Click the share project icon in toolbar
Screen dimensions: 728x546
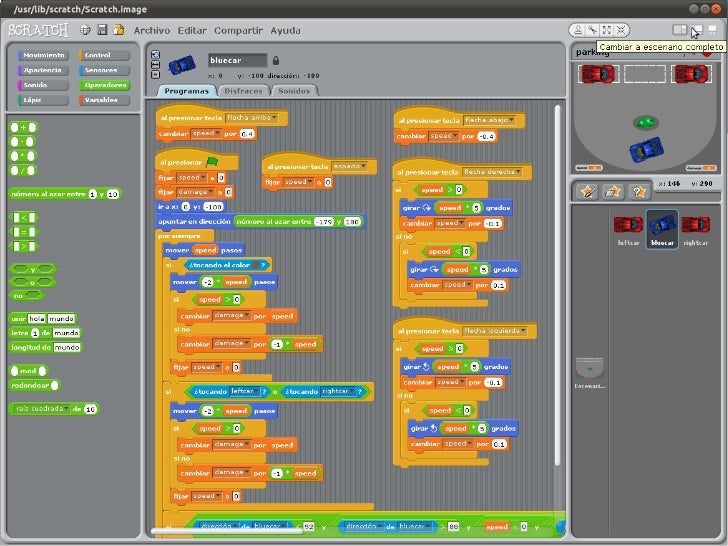[119, 30]
